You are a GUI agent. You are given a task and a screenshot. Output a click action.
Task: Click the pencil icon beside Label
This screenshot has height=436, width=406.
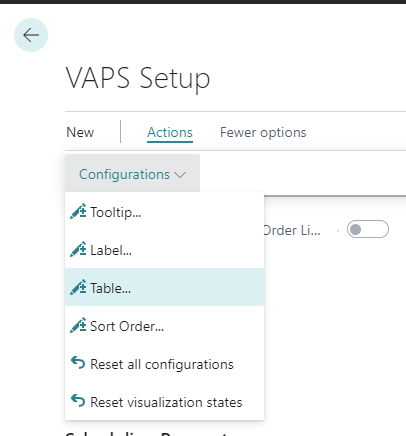[x=78, y=249]
